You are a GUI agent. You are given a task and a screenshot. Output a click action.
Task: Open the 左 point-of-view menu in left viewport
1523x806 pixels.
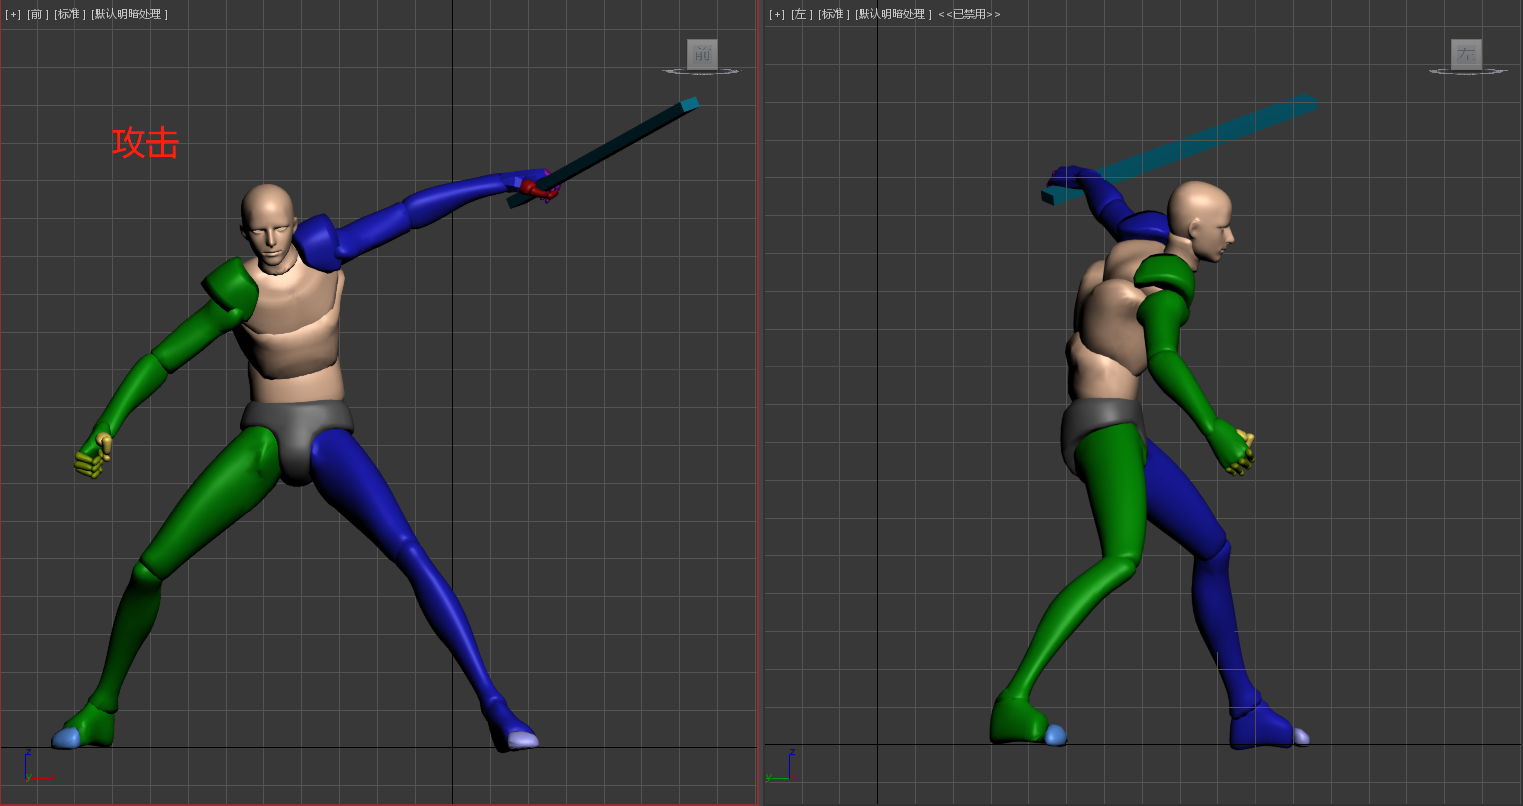tap(802, 14)
